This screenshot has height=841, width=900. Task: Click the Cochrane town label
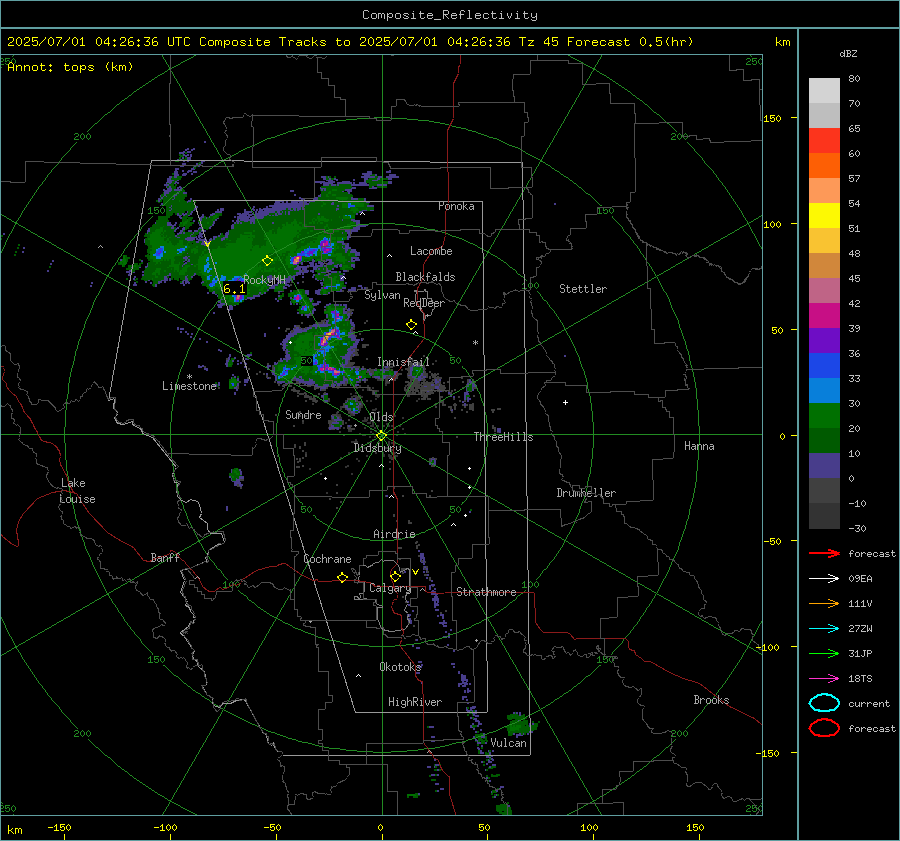327,559
